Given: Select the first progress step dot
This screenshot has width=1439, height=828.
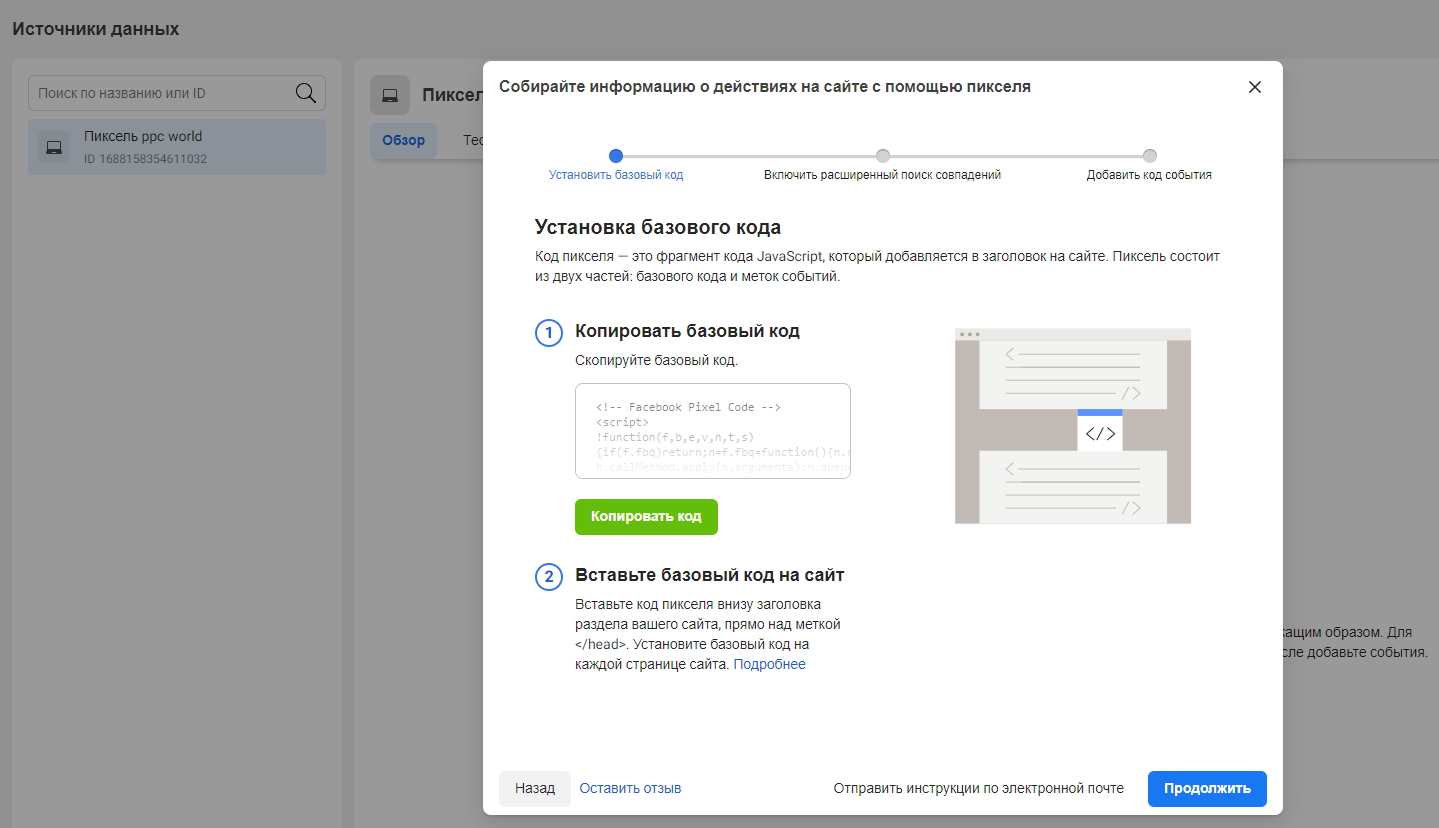Looking at the screenshot, I should click(616, 156).
